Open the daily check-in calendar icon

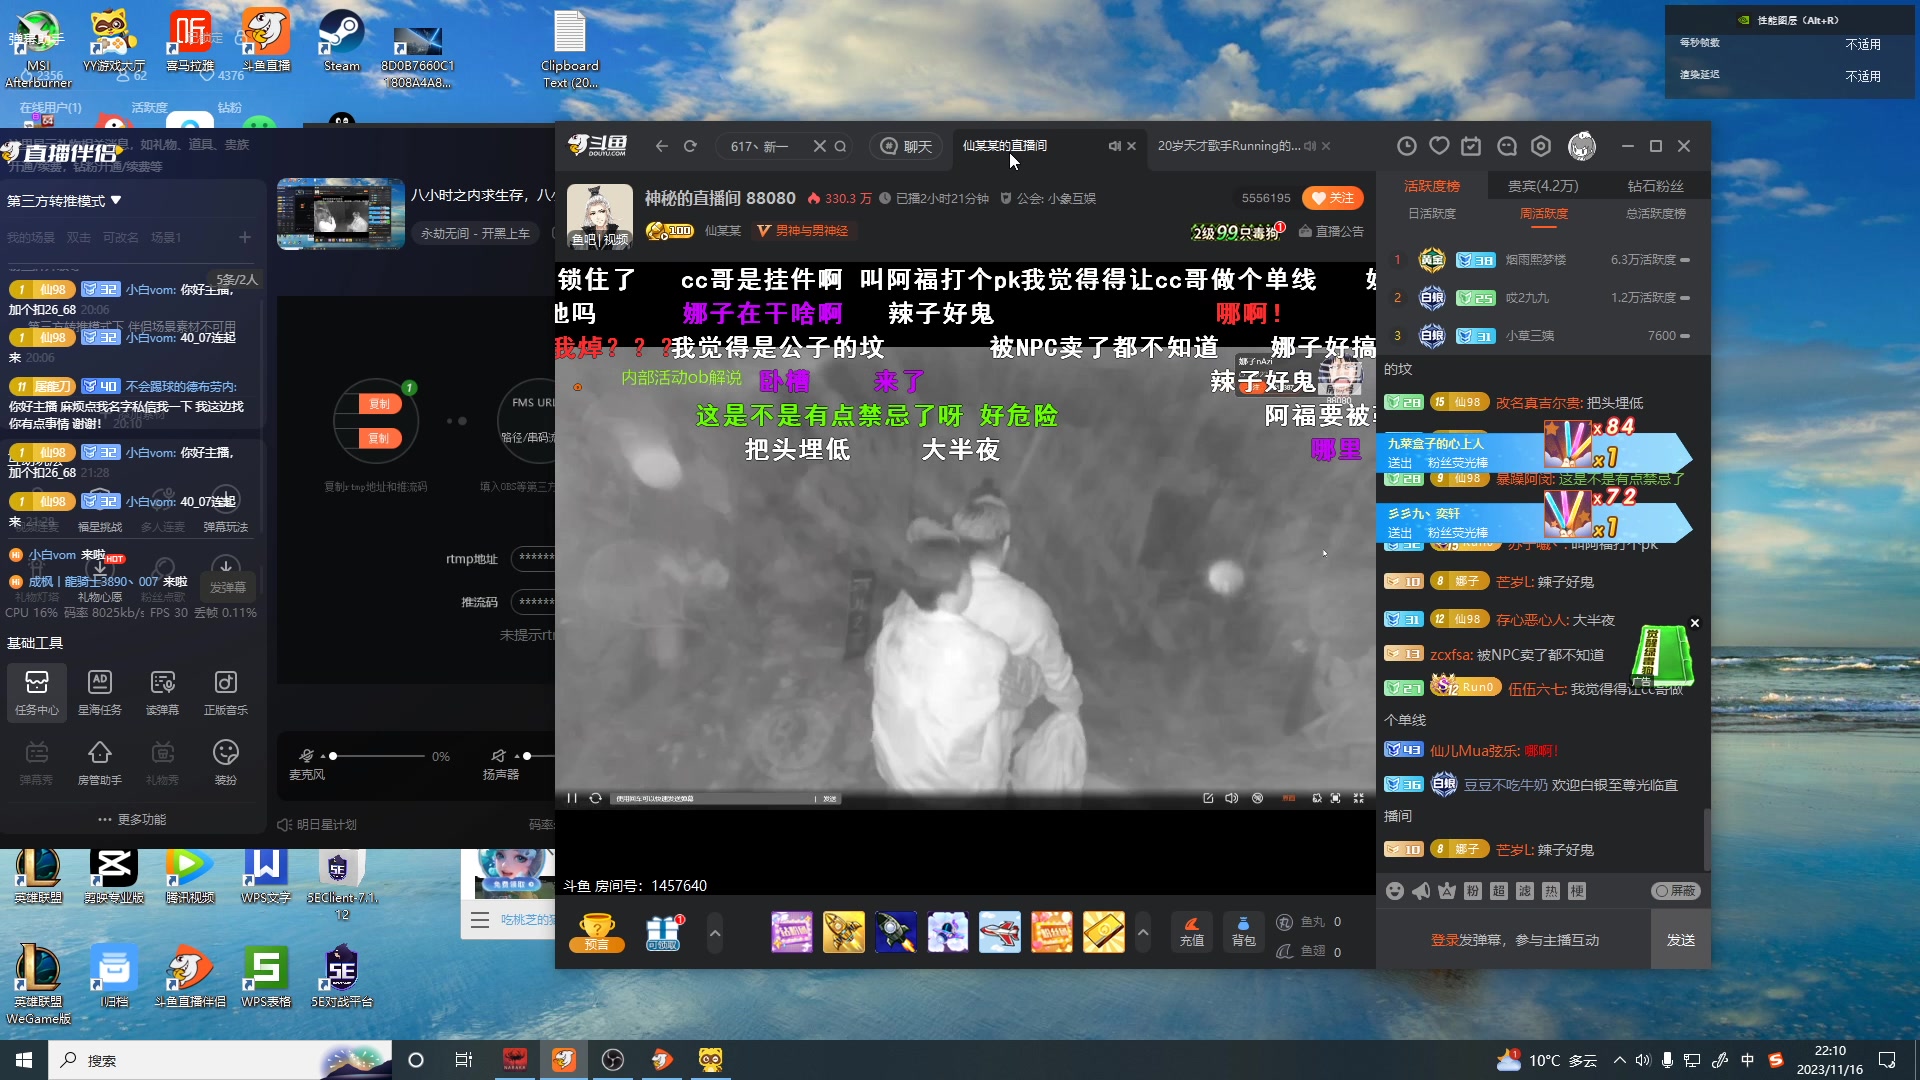coord(1471,146)
